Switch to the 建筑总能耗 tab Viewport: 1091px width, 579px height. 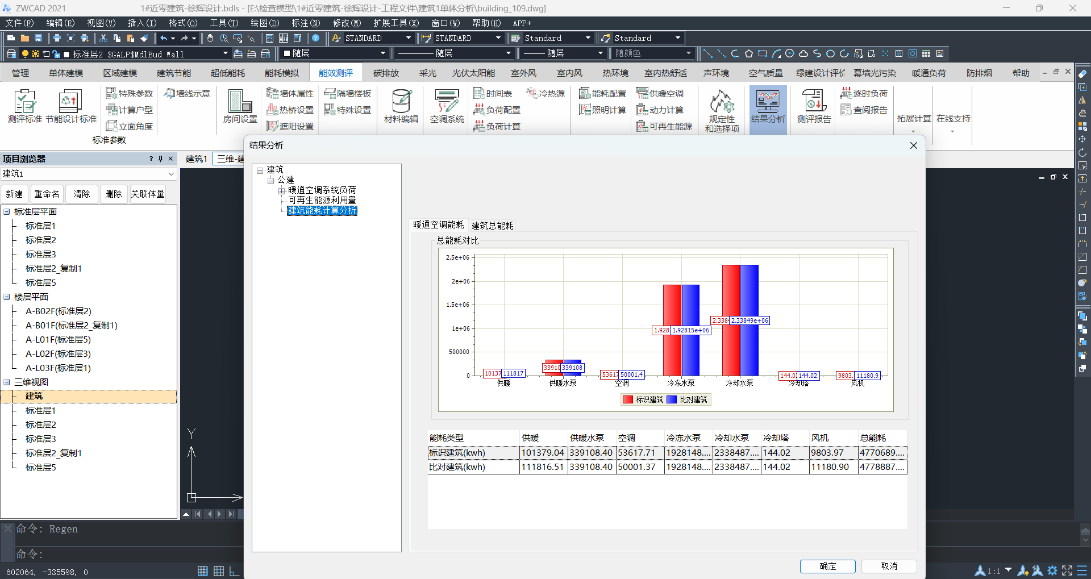tap(492, 225)
